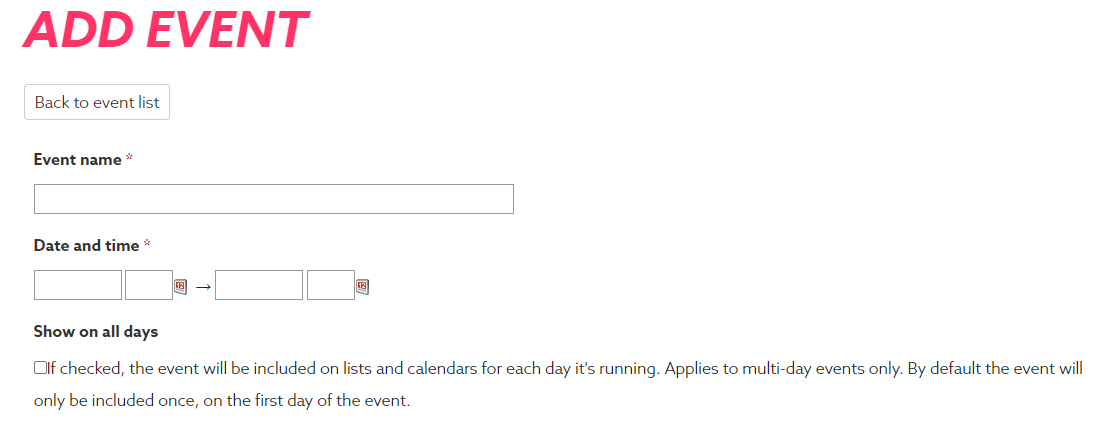This screenshot has height=421, width=1113.
Task: Open the start date calendar picker icon
Action: [x=180, y=287]
